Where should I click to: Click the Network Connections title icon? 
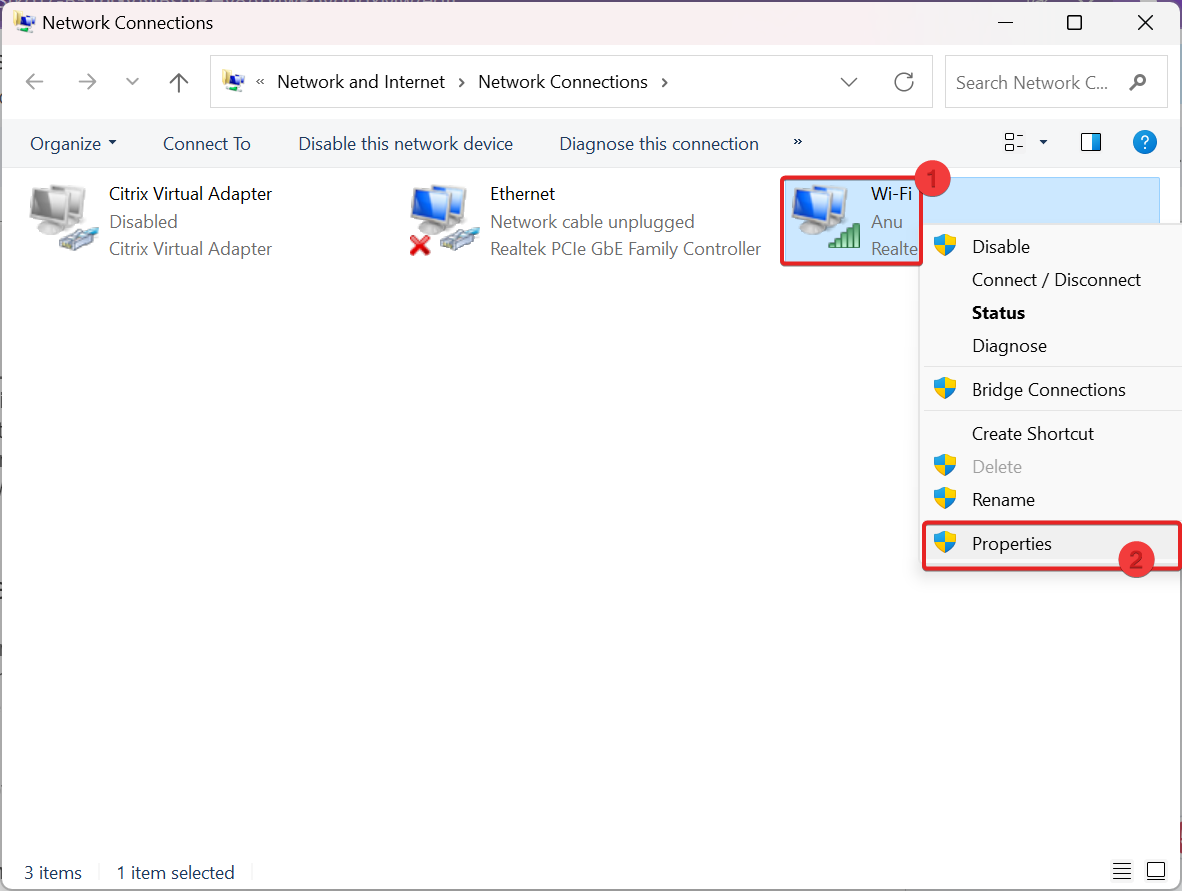point(24,23)
